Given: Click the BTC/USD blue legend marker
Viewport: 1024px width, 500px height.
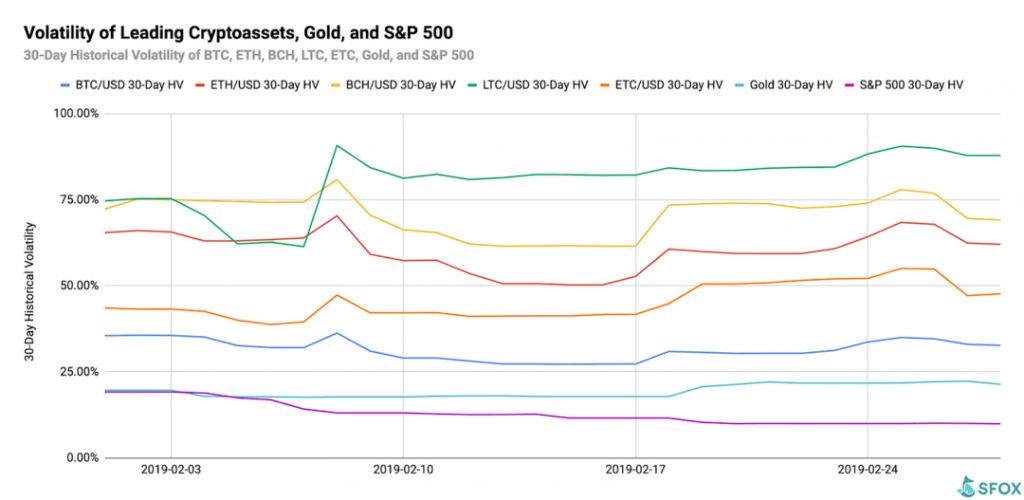Looking at the screenshot, I should tap(66, 86).
